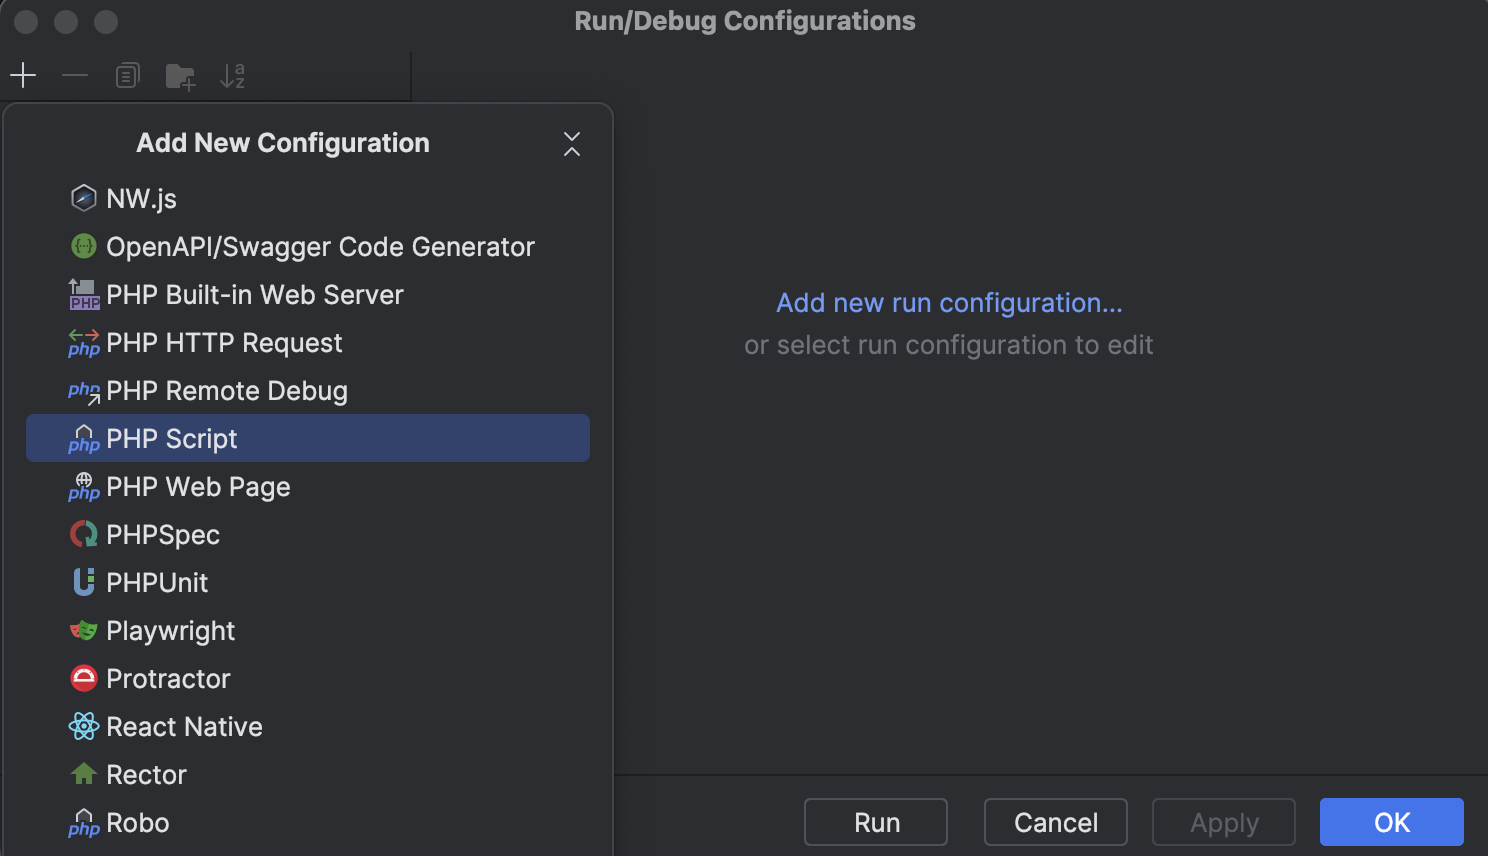Select PHP Web Page from the list
Viewport: 1488px width, 856px height.
click(x=198, y=487)
